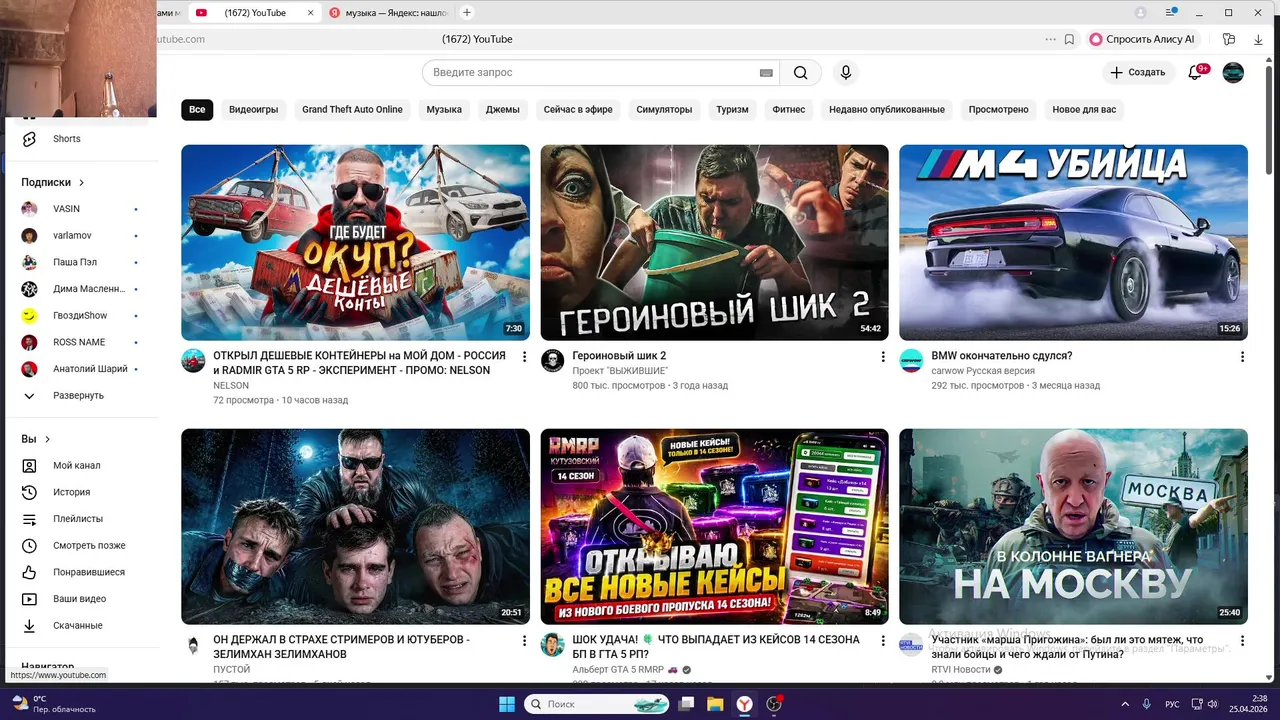Viewport: 1280px width, 720px height.
Task: Expand the subscriptions list with Развернуть
Action: coord(80,396)
